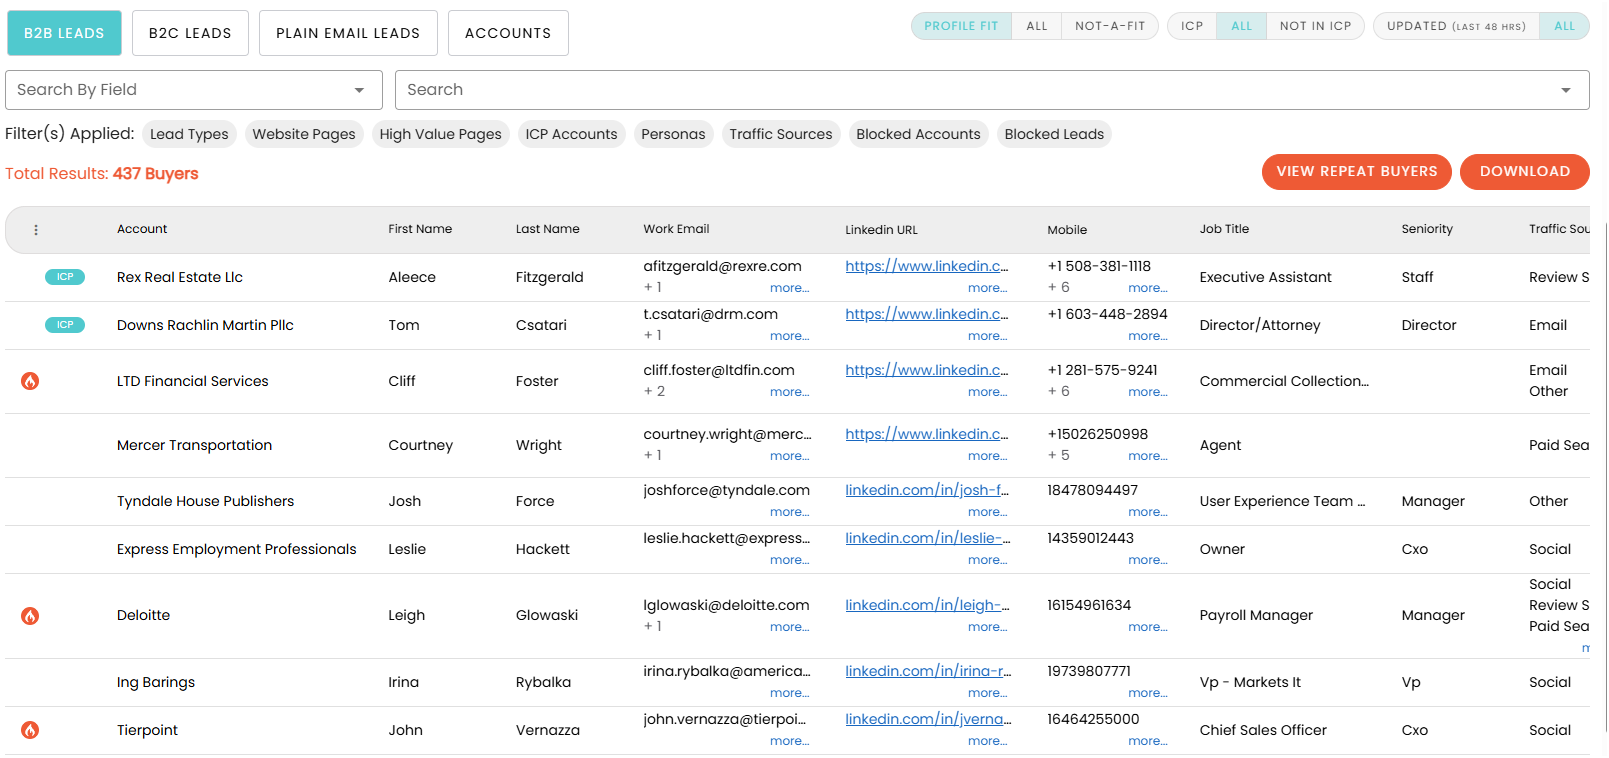Screen dimensions: 1609x758
Task: Select ALL in the ICP toggle group
Action: pyautogui.click(x=1242, y=26)
